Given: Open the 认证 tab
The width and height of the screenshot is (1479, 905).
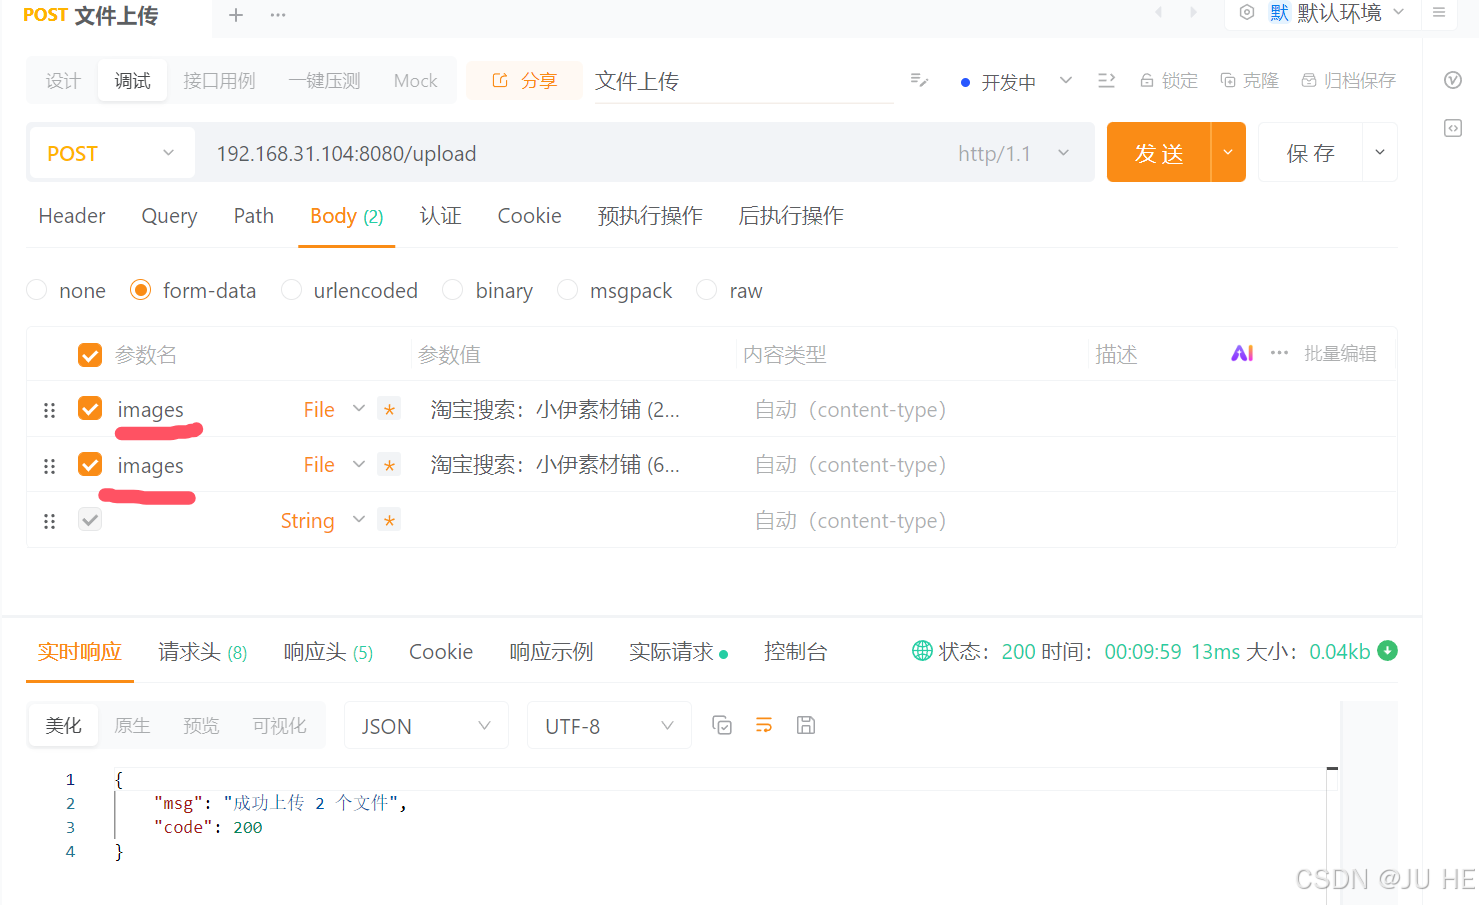Looking at the screenshot, I should [441, 216].
